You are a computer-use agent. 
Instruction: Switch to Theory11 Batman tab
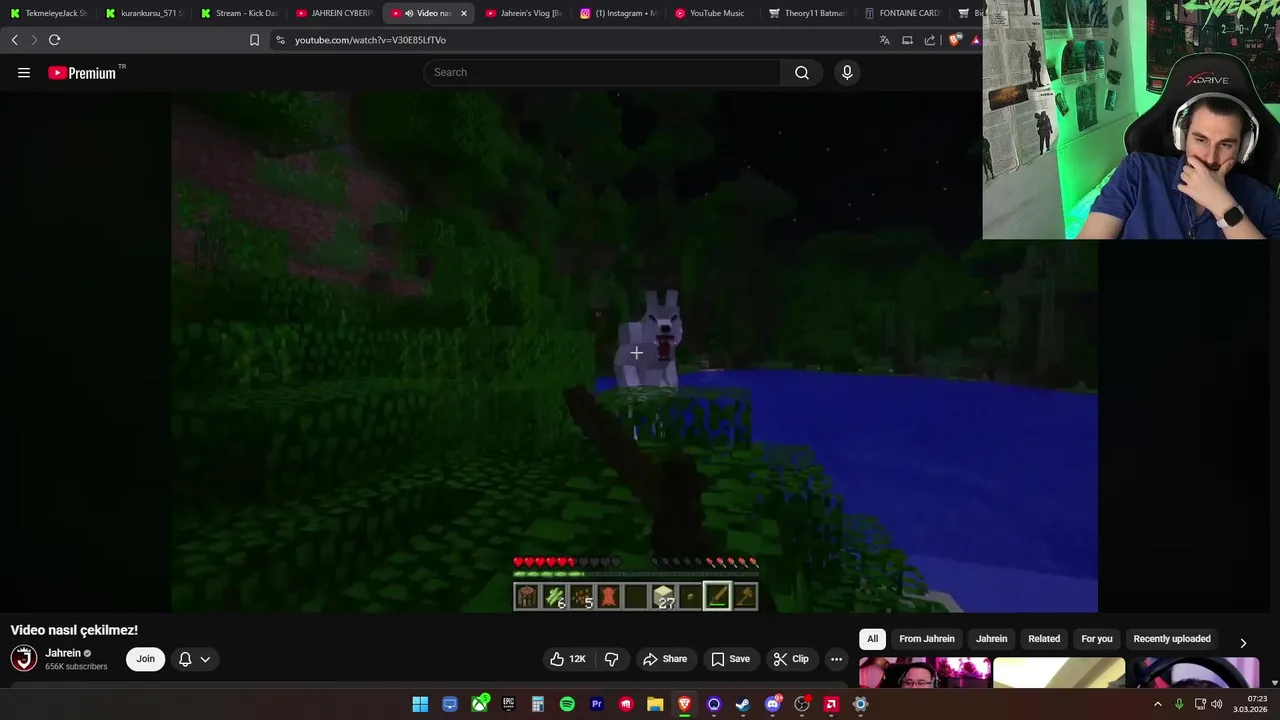click(x=808, y=13)
